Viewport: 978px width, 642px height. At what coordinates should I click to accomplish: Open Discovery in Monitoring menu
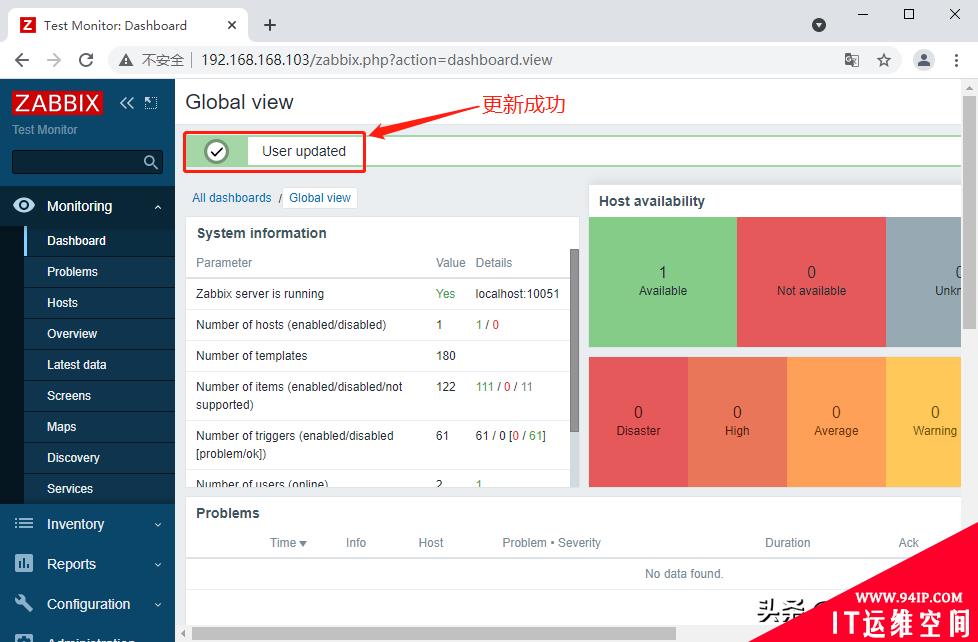pos(100,457)
